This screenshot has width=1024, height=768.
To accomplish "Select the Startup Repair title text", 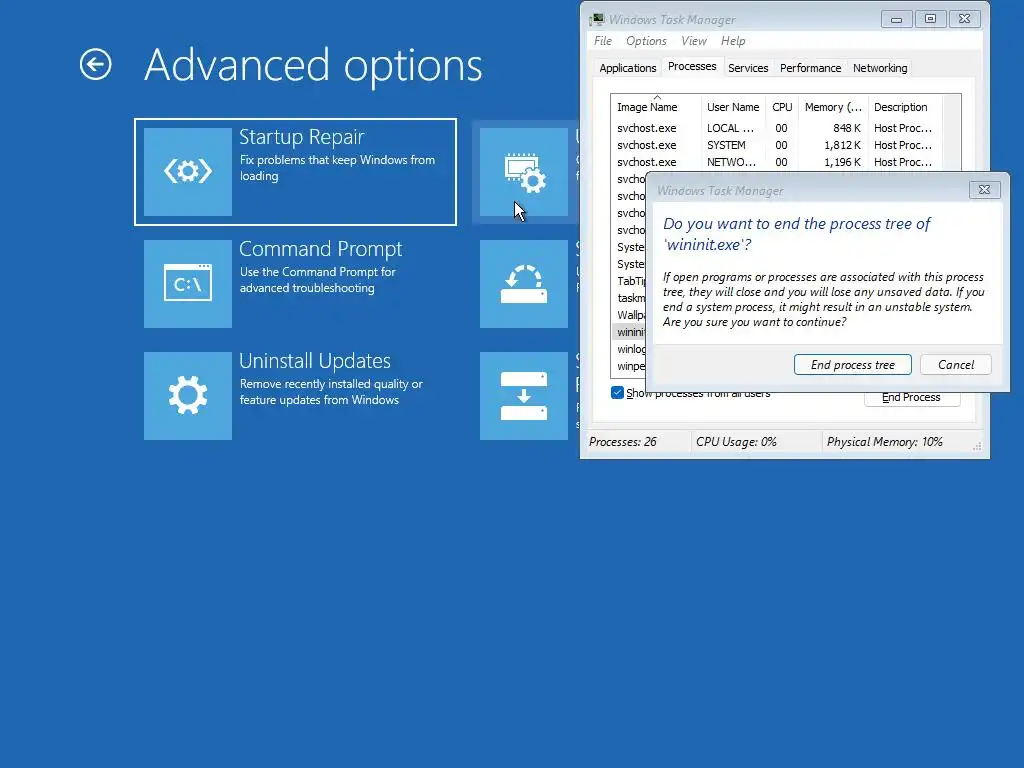I will [x=301, y=137].
